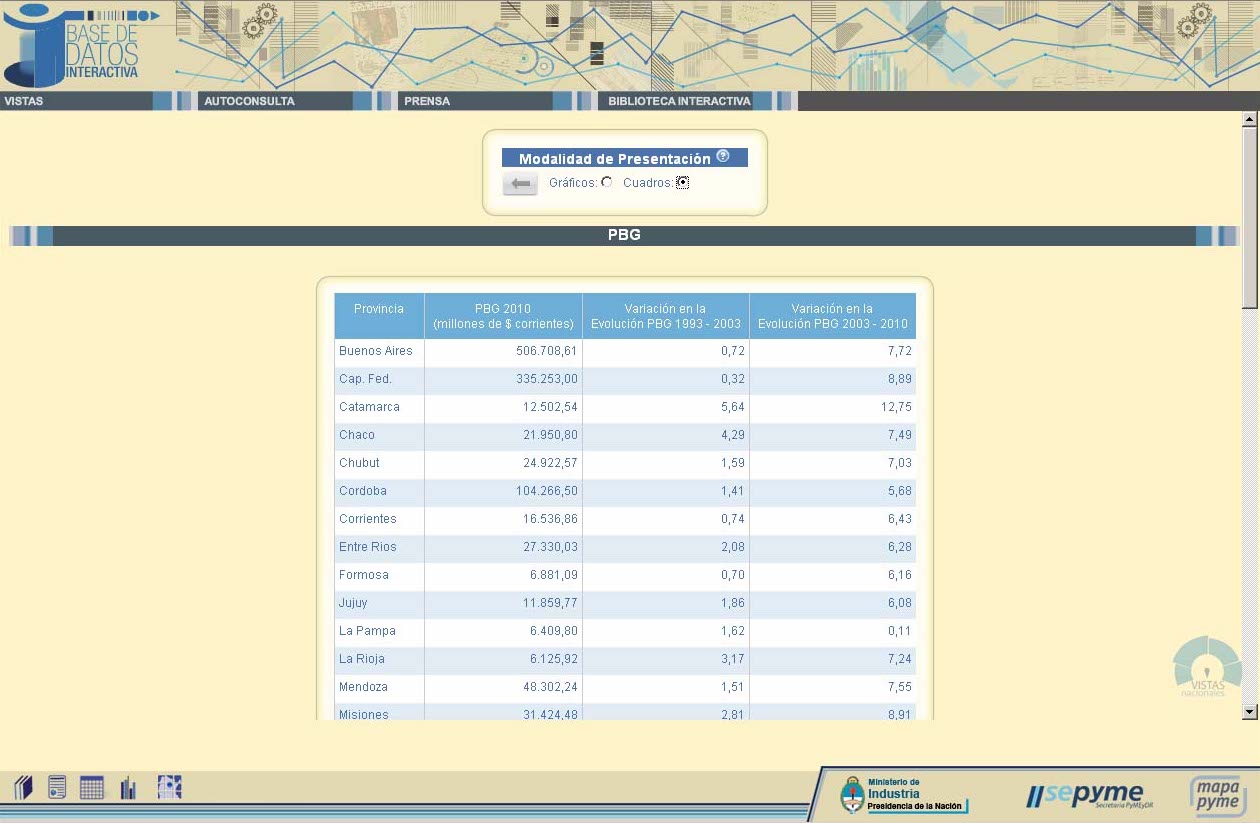Click the Ministerio de Industria logo link
The image size is (1260, 823).
(904, 795)
